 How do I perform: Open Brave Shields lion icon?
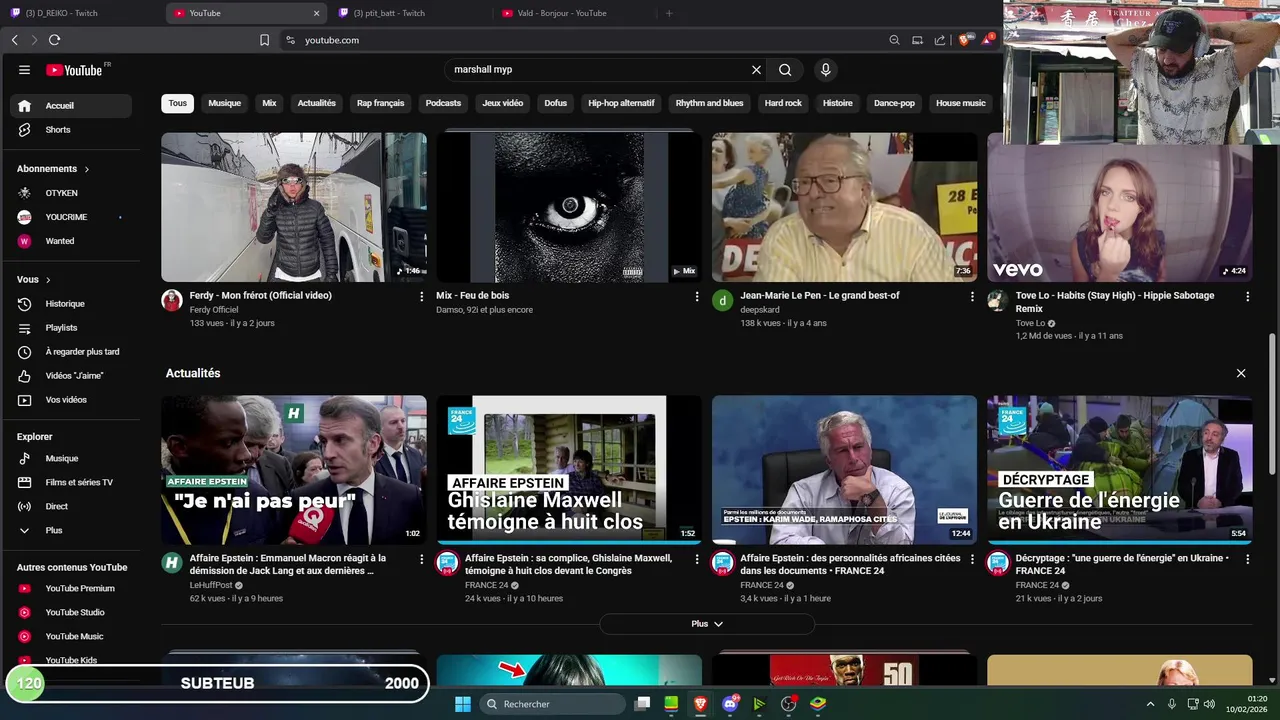(964, 40)
